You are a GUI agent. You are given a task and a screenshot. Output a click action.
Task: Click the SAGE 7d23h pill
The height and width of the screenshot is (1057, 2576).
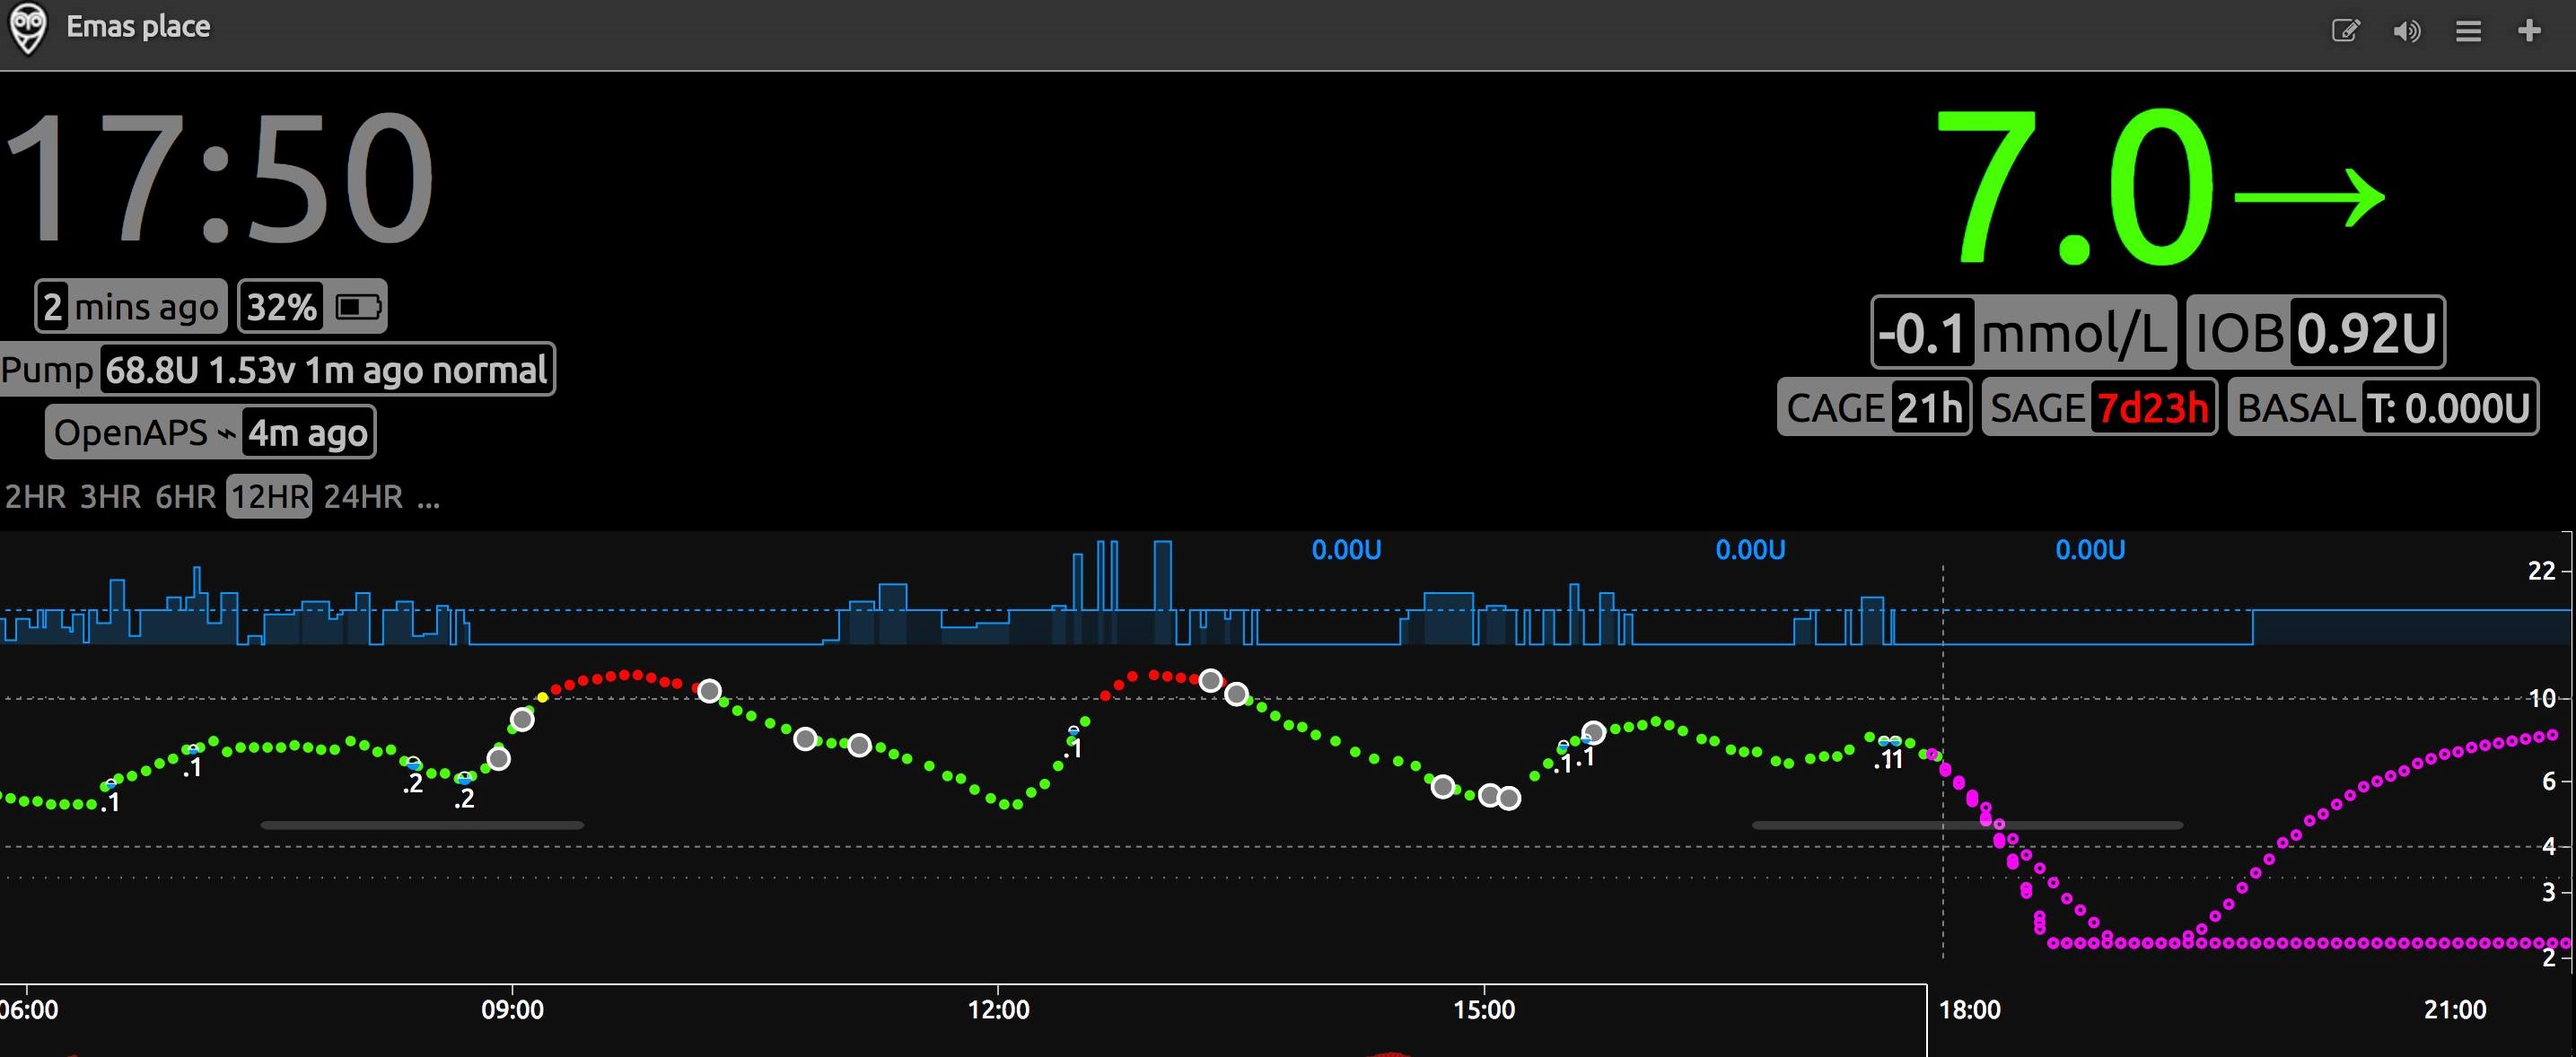point(2099,408)
